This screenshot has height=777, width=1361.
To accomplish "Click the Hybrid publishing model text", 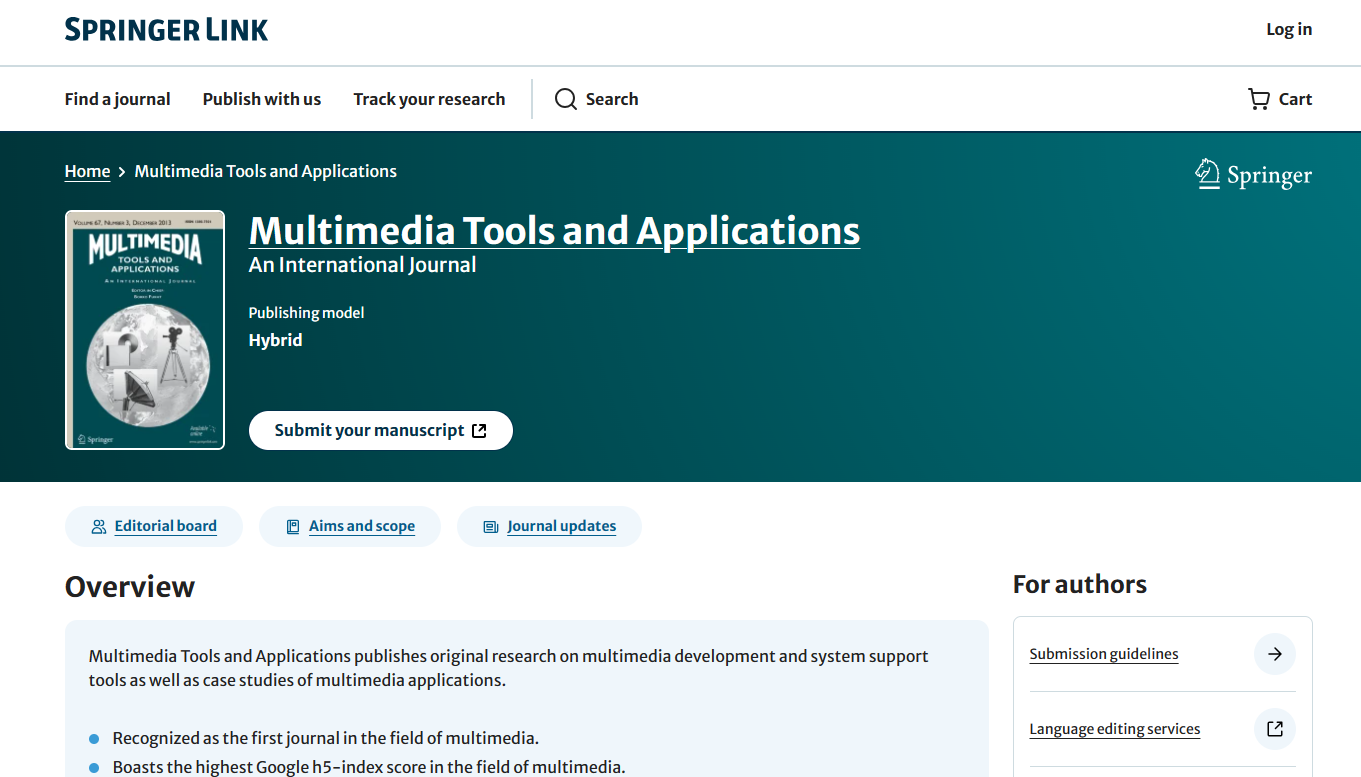I will [276, 340].
